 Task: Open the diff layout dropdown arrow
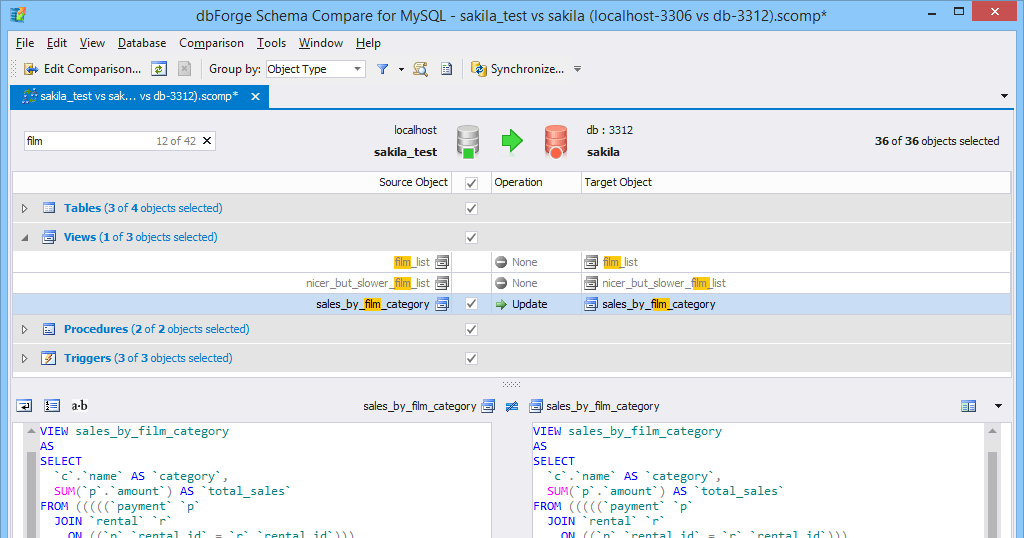click(x=999, y=406)
